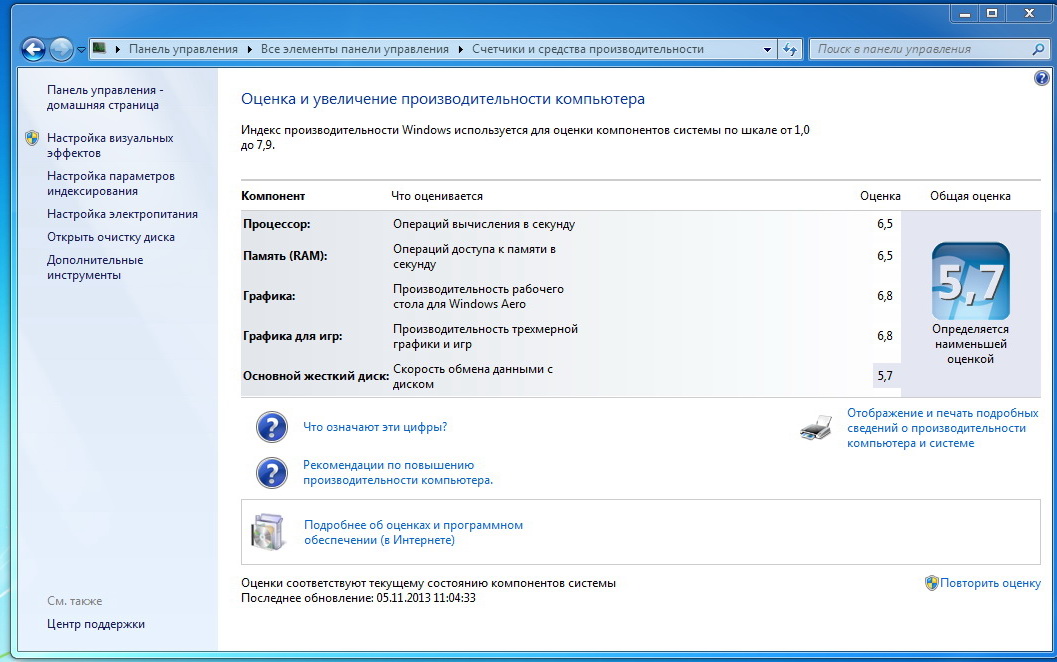The image size is (1057, 662).
Task: Open Центр поддержки link
Action: [96, 624]
